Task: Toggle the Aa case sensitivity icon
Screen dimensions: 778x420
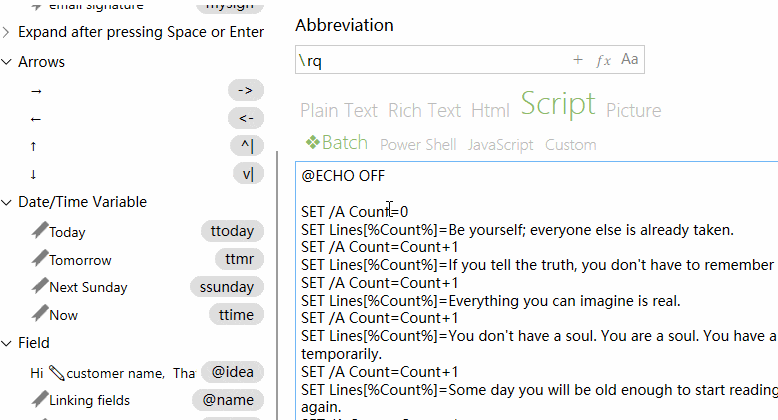Action: 630,60
